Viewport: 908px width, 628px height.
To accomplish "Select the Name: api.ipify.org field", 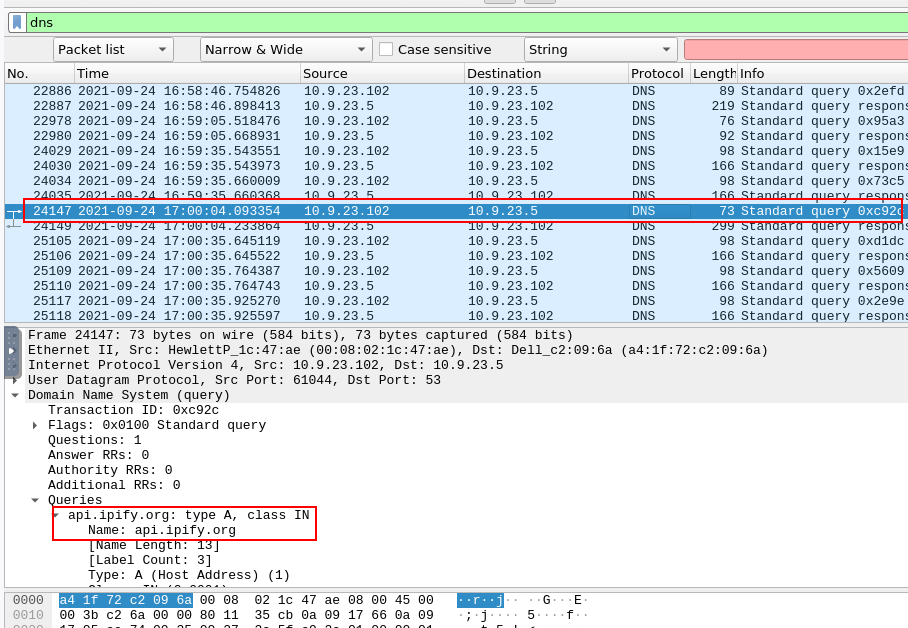I will [162, 530].
